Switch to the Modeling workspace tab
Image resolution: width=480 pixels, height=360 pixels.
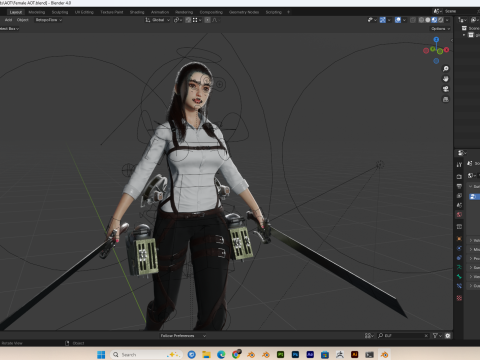(37, 12)
